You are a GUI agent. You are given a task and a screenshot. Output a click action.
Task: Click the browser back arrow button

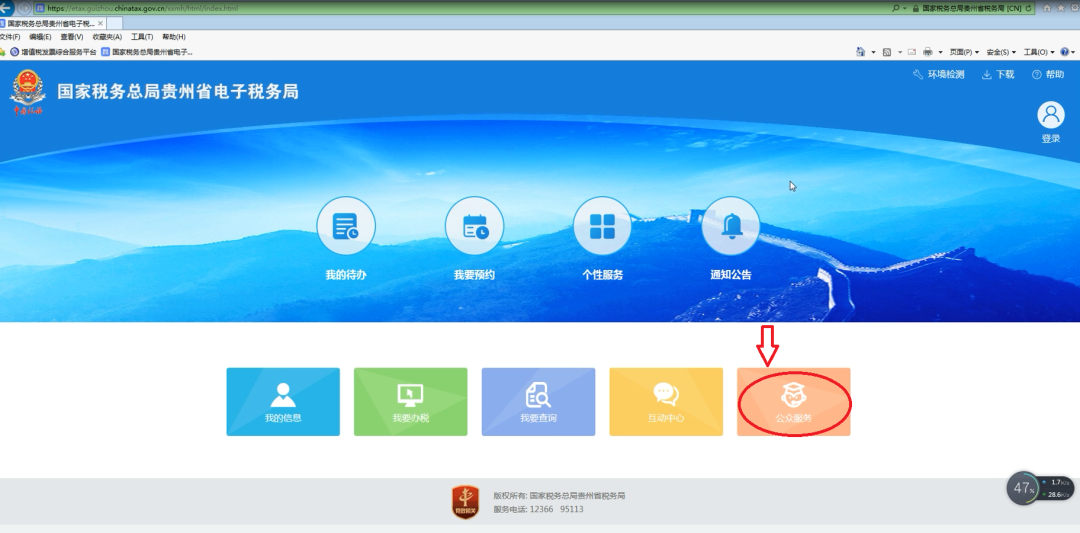point(6,8)
